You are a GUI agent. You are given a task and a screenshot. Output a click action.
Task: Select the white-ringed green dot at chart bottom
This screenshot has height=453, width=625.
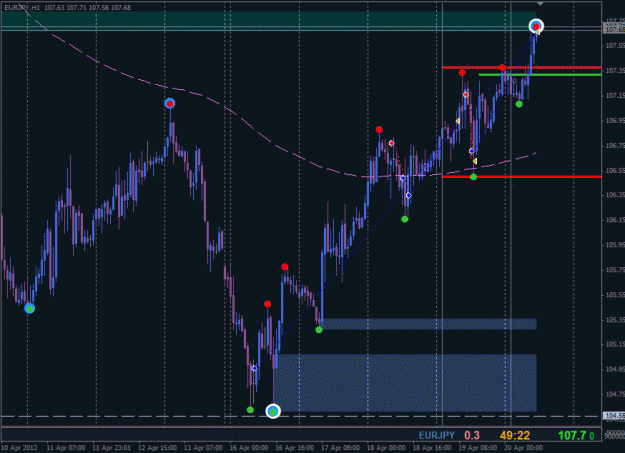(x=273, y=411)
